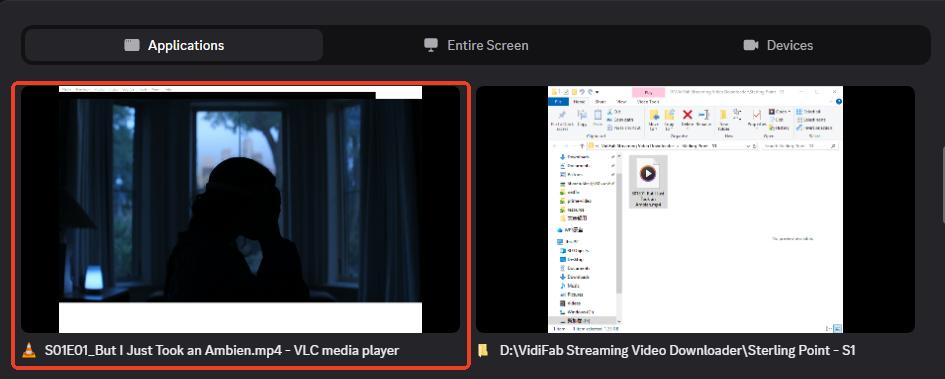Choose the VLC media player window thumbnail

point(240,209)
